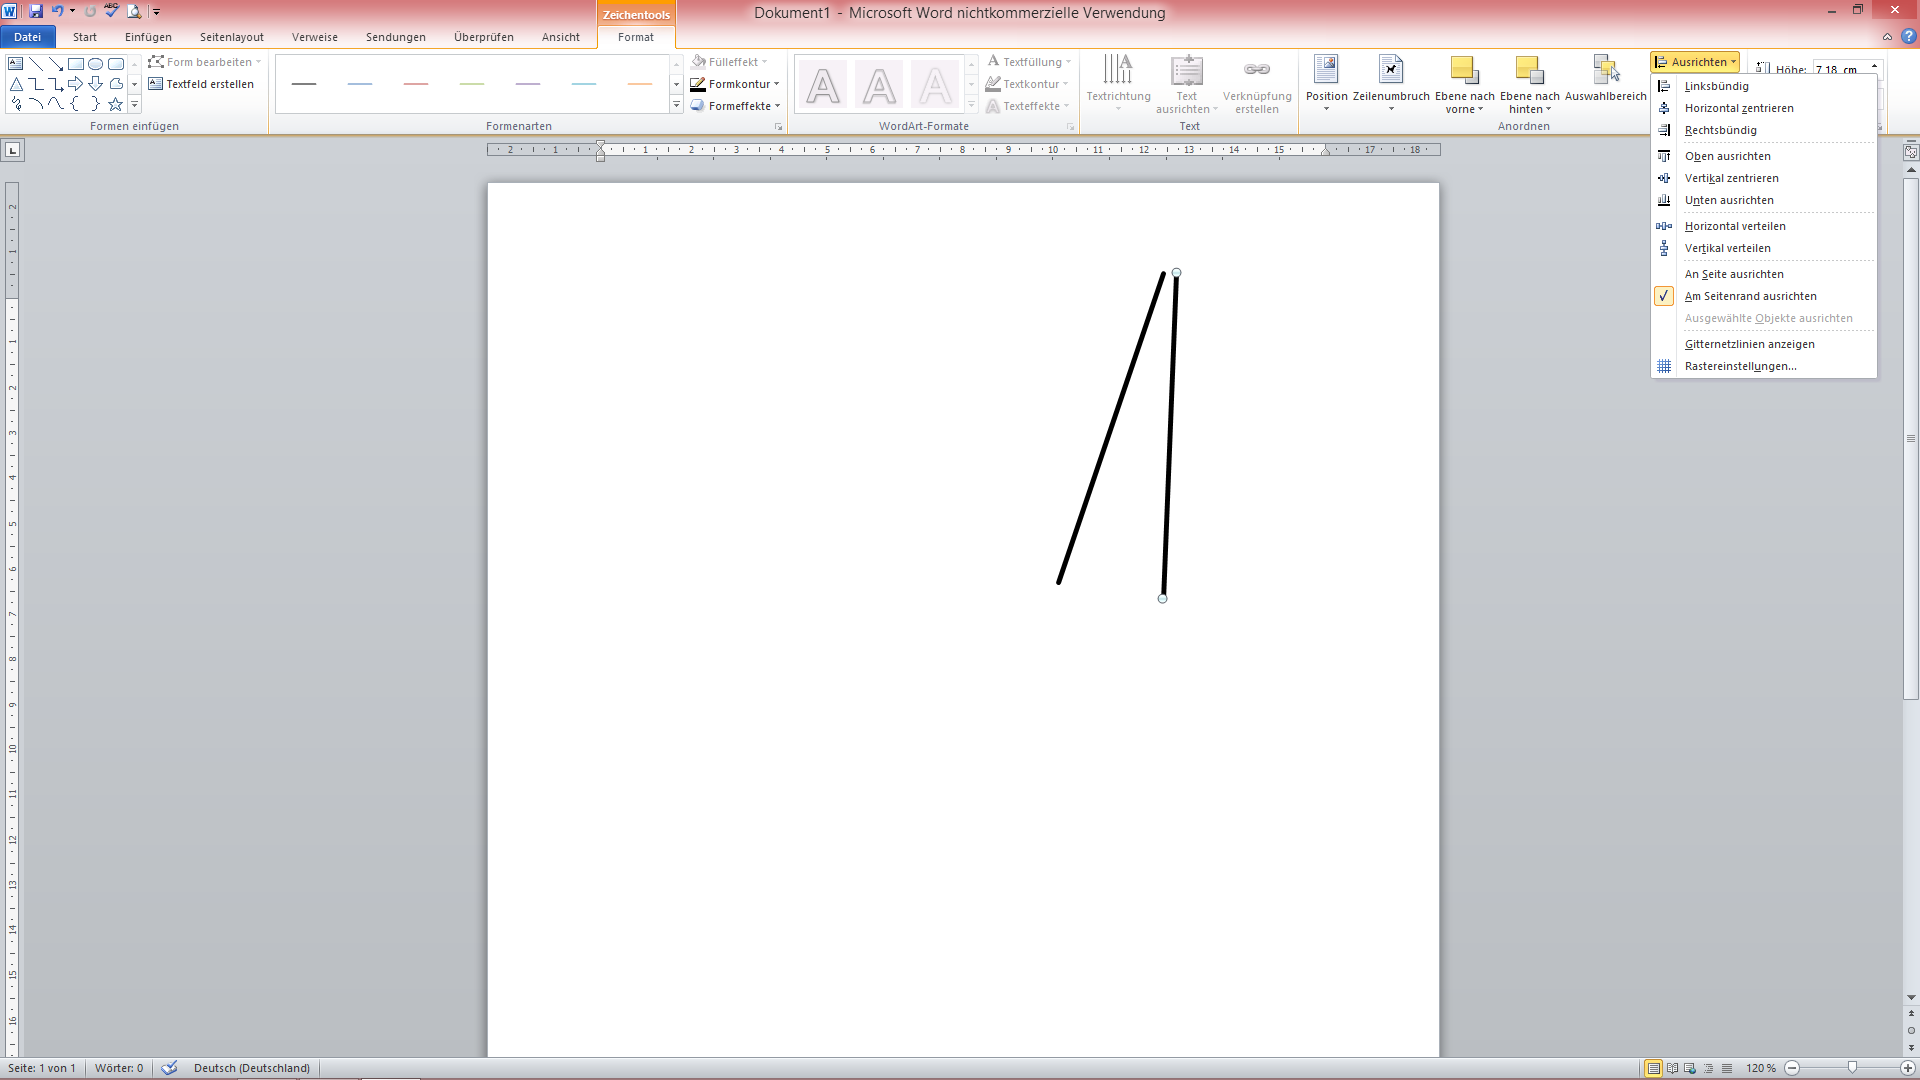Switch to Einfügen ribbon tab
1920x1080 pixels.
(148, 37)
